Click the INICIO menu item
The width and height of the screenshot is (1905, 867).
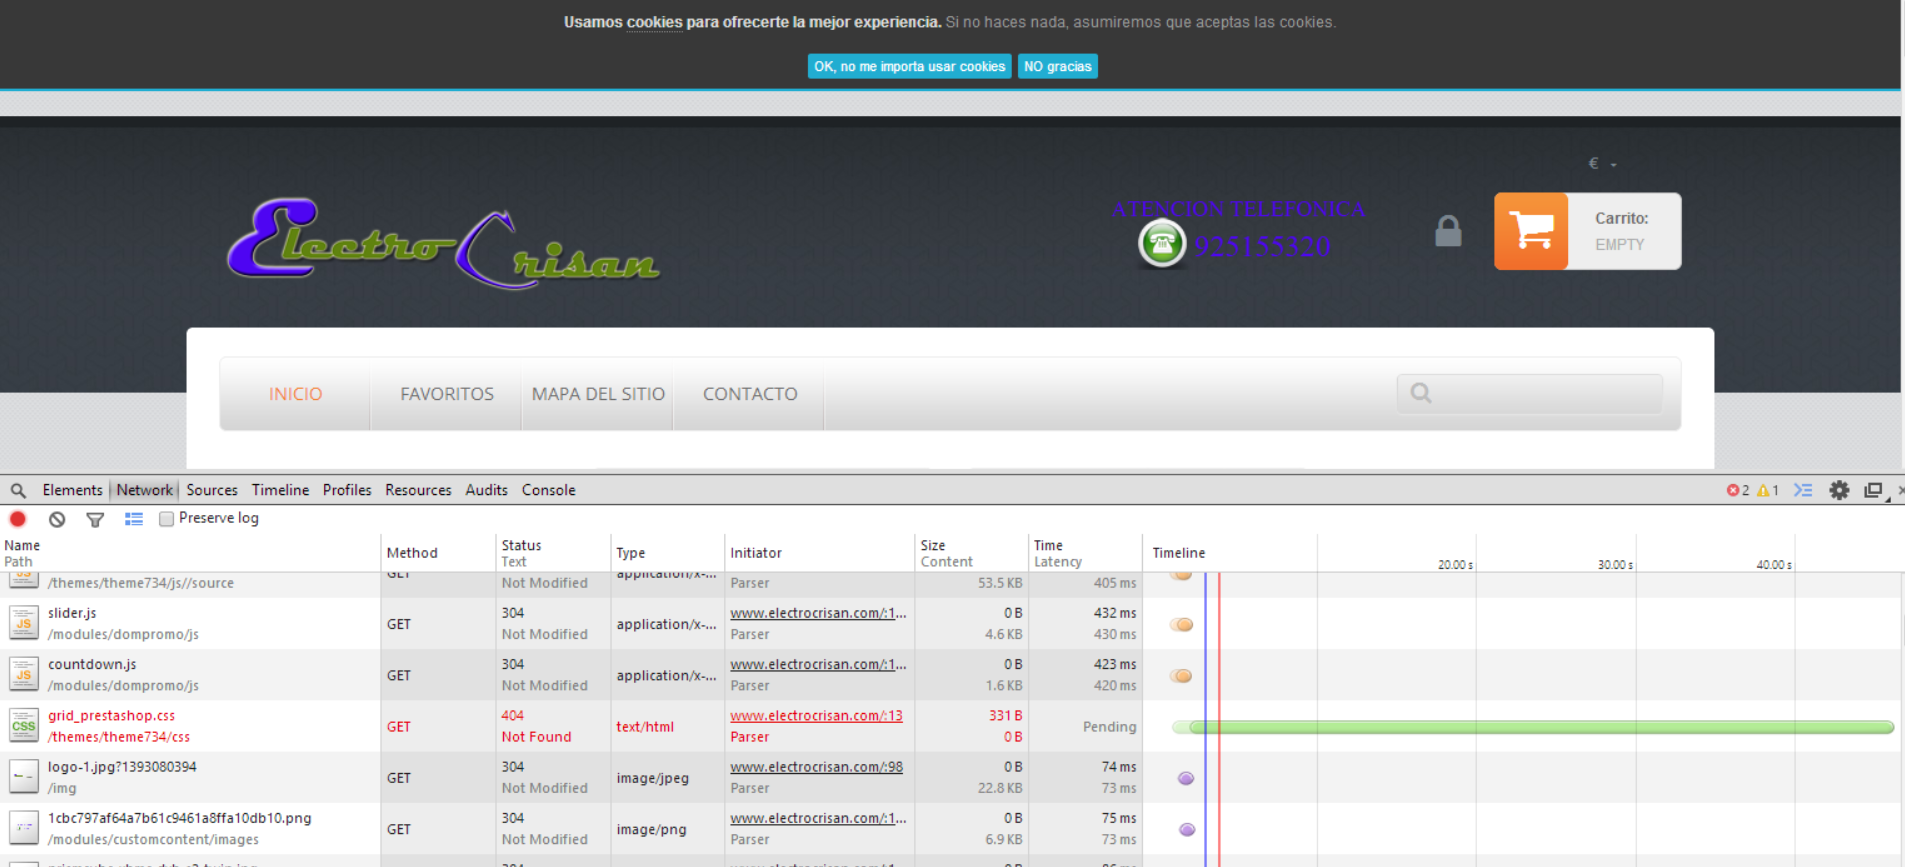[x=295, y=394]
